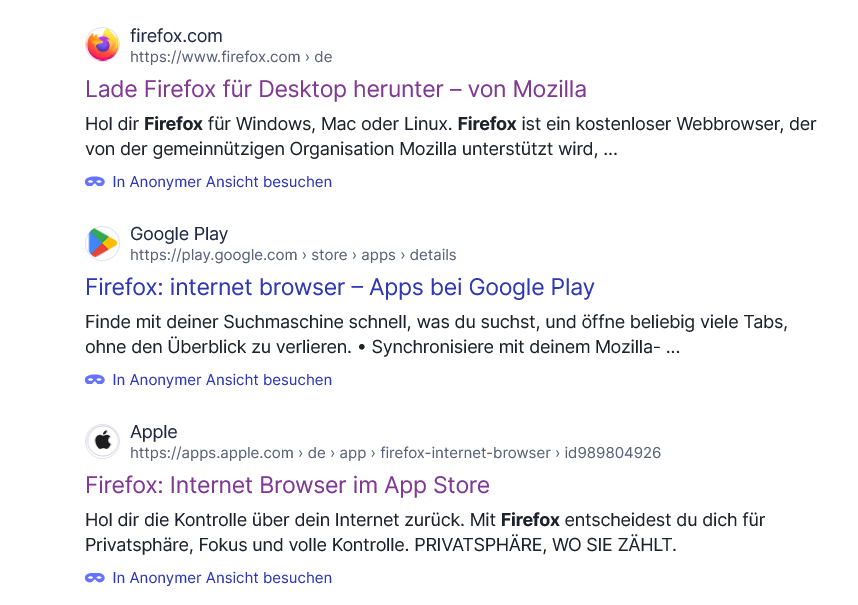Image resolution: width=858 pixels, height=605 pixels.
Task: Click the Apple logo favicon
Action: point(102,441)
